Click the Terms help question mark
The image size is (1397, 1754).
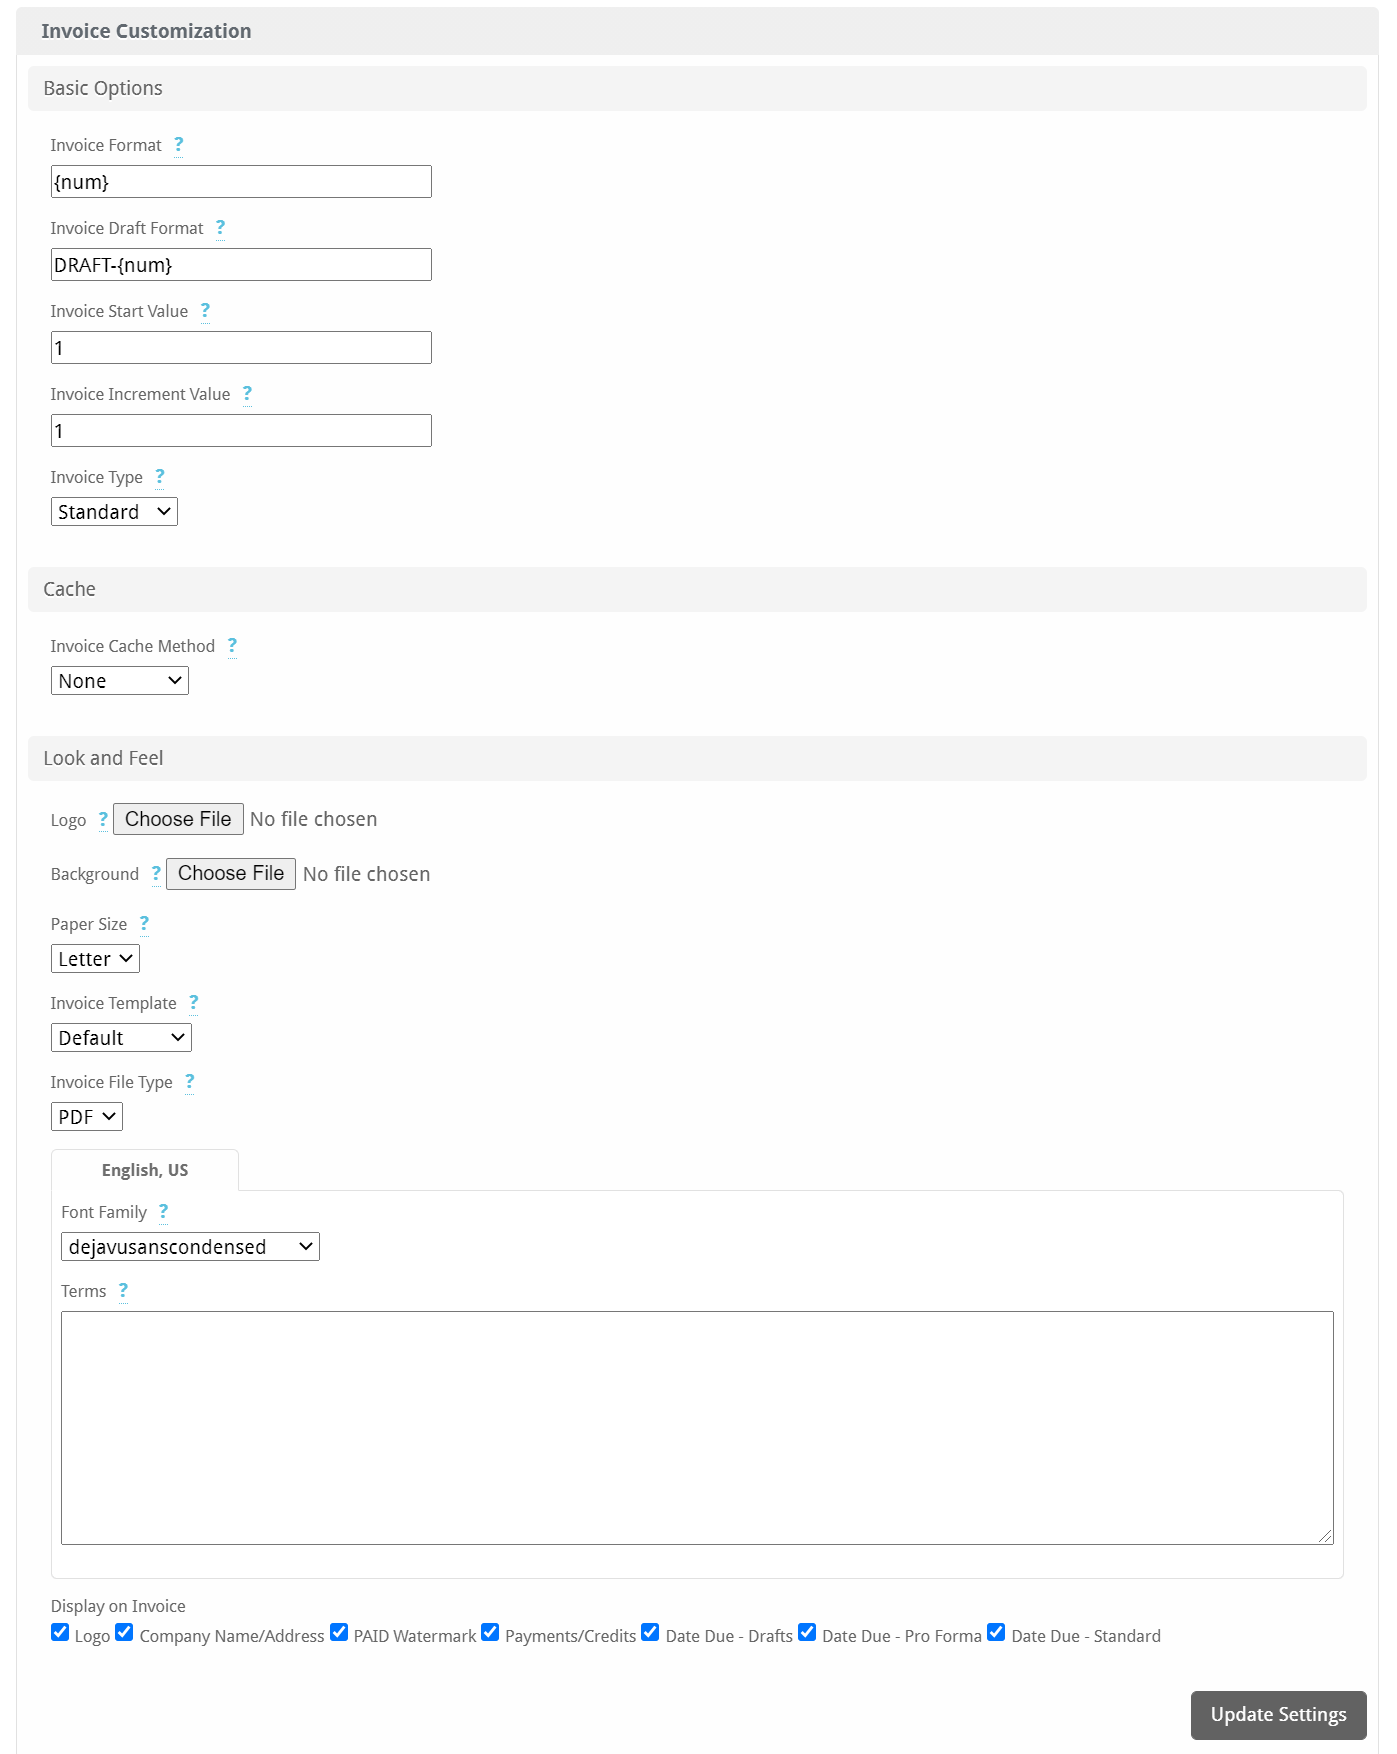123,1291
